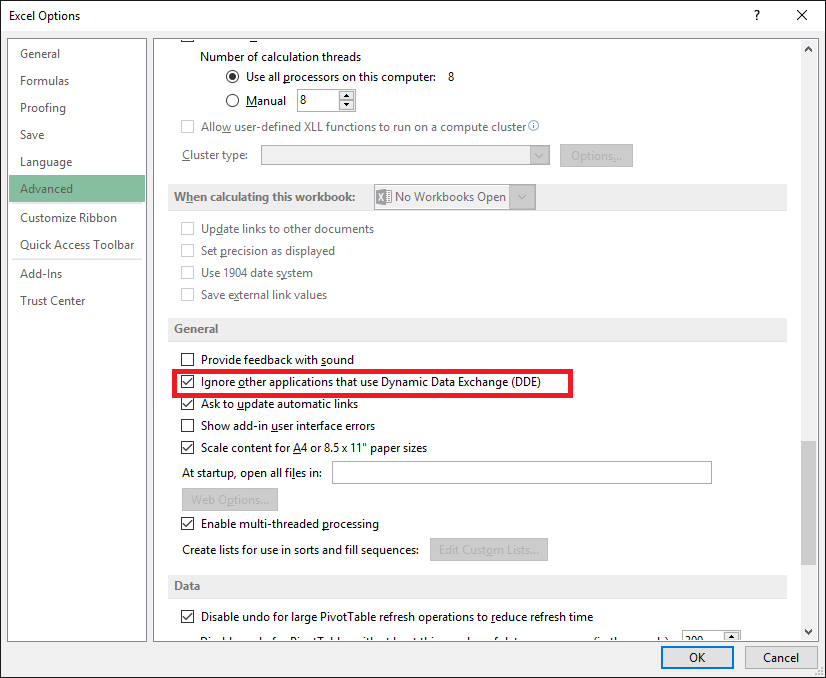Click the info icon beside XLL compute cluster option
Image resolution: width=826 pixels, height=678 pixels.
[x=533, y=126]
